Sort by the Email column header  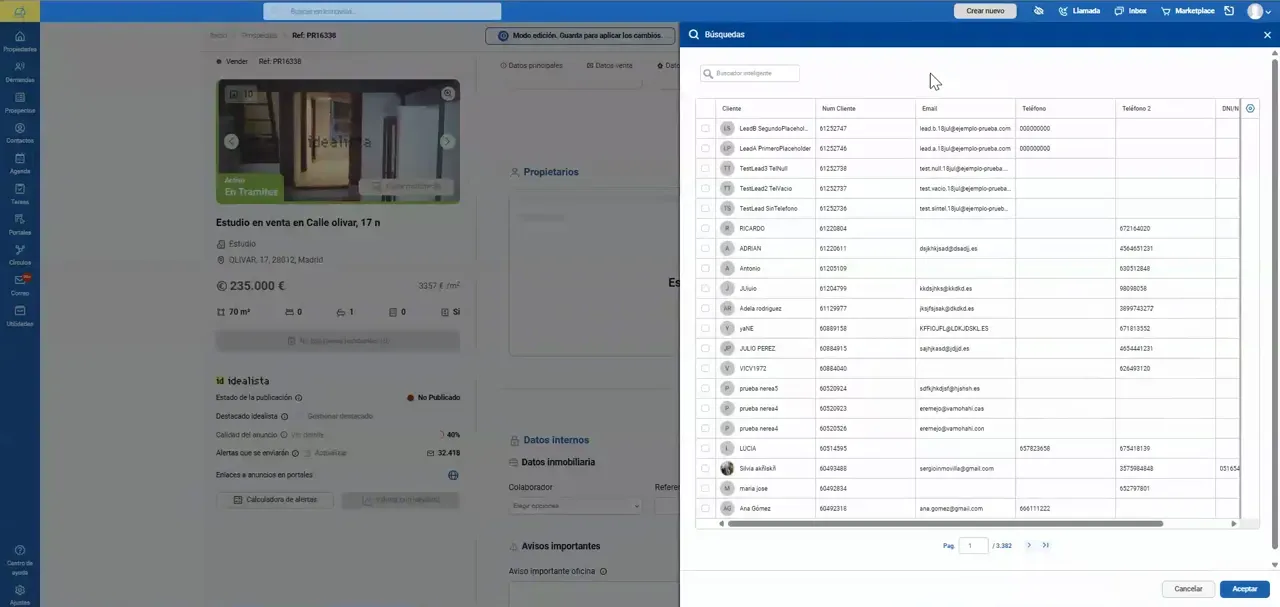click(x=965, y=108)
